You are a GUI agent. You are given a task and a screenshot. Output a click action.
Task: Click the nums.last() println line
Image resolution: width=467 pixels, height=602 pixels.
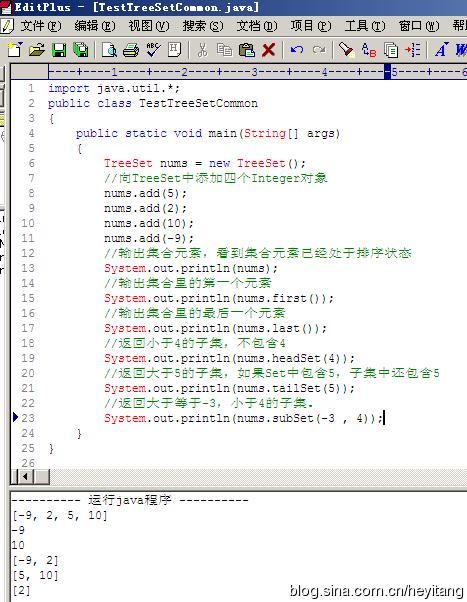(x=215, y=328)
